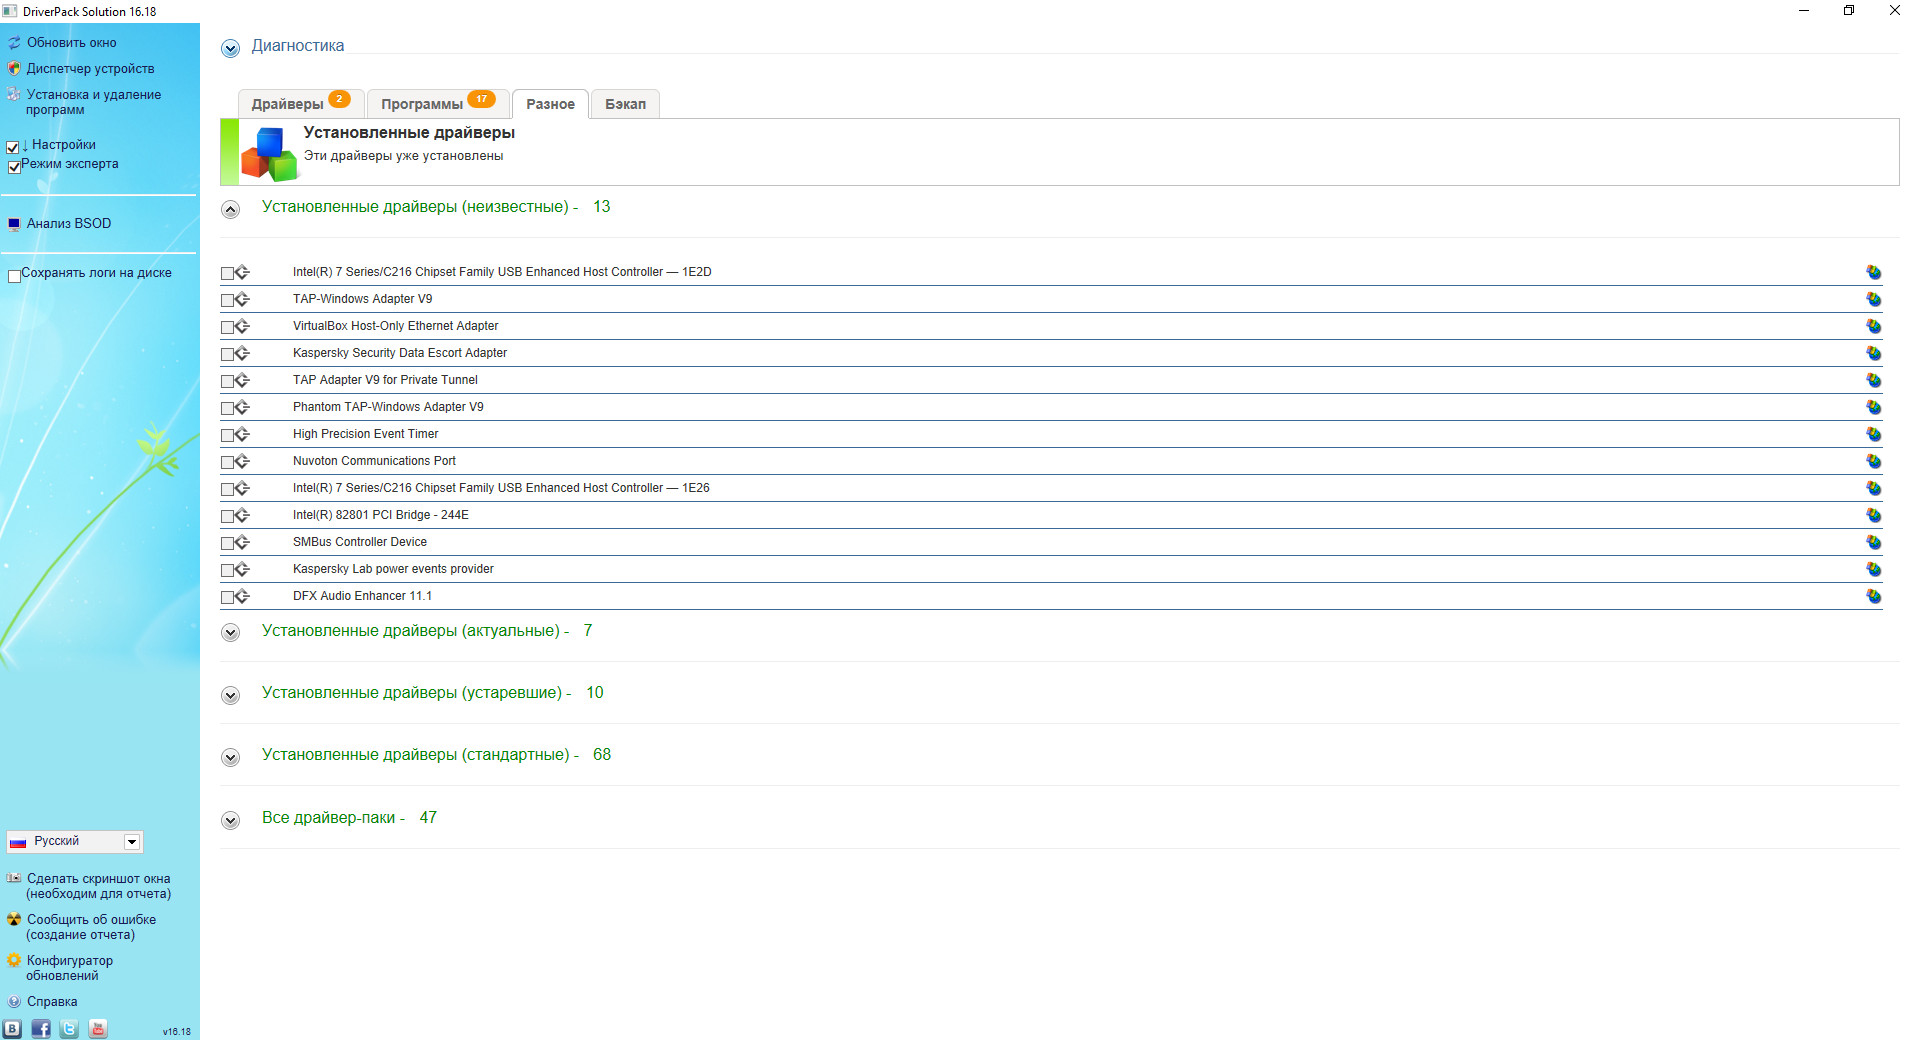Image resolution: width=1920 pixels, height=1040 pixels.
Task: Select checkbox for High Precision Event Timer
Action: [227, 435]
